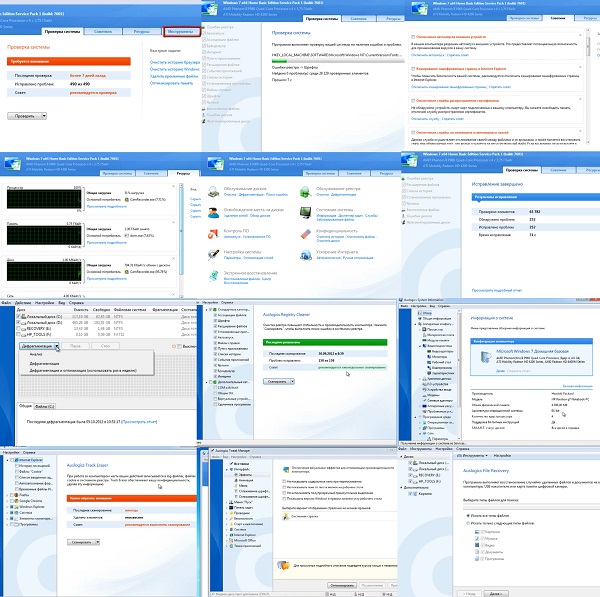Open the Сканировать dropdown arrow in Track Eraser
The image size is (600, 597).
pos(97,542)
